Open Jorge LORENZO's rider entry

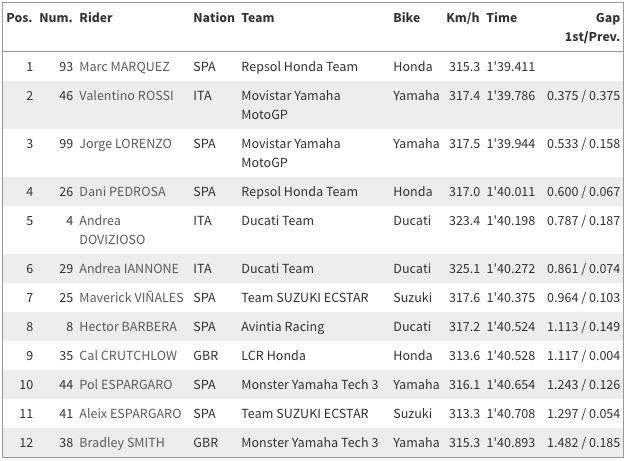(126, 144)
